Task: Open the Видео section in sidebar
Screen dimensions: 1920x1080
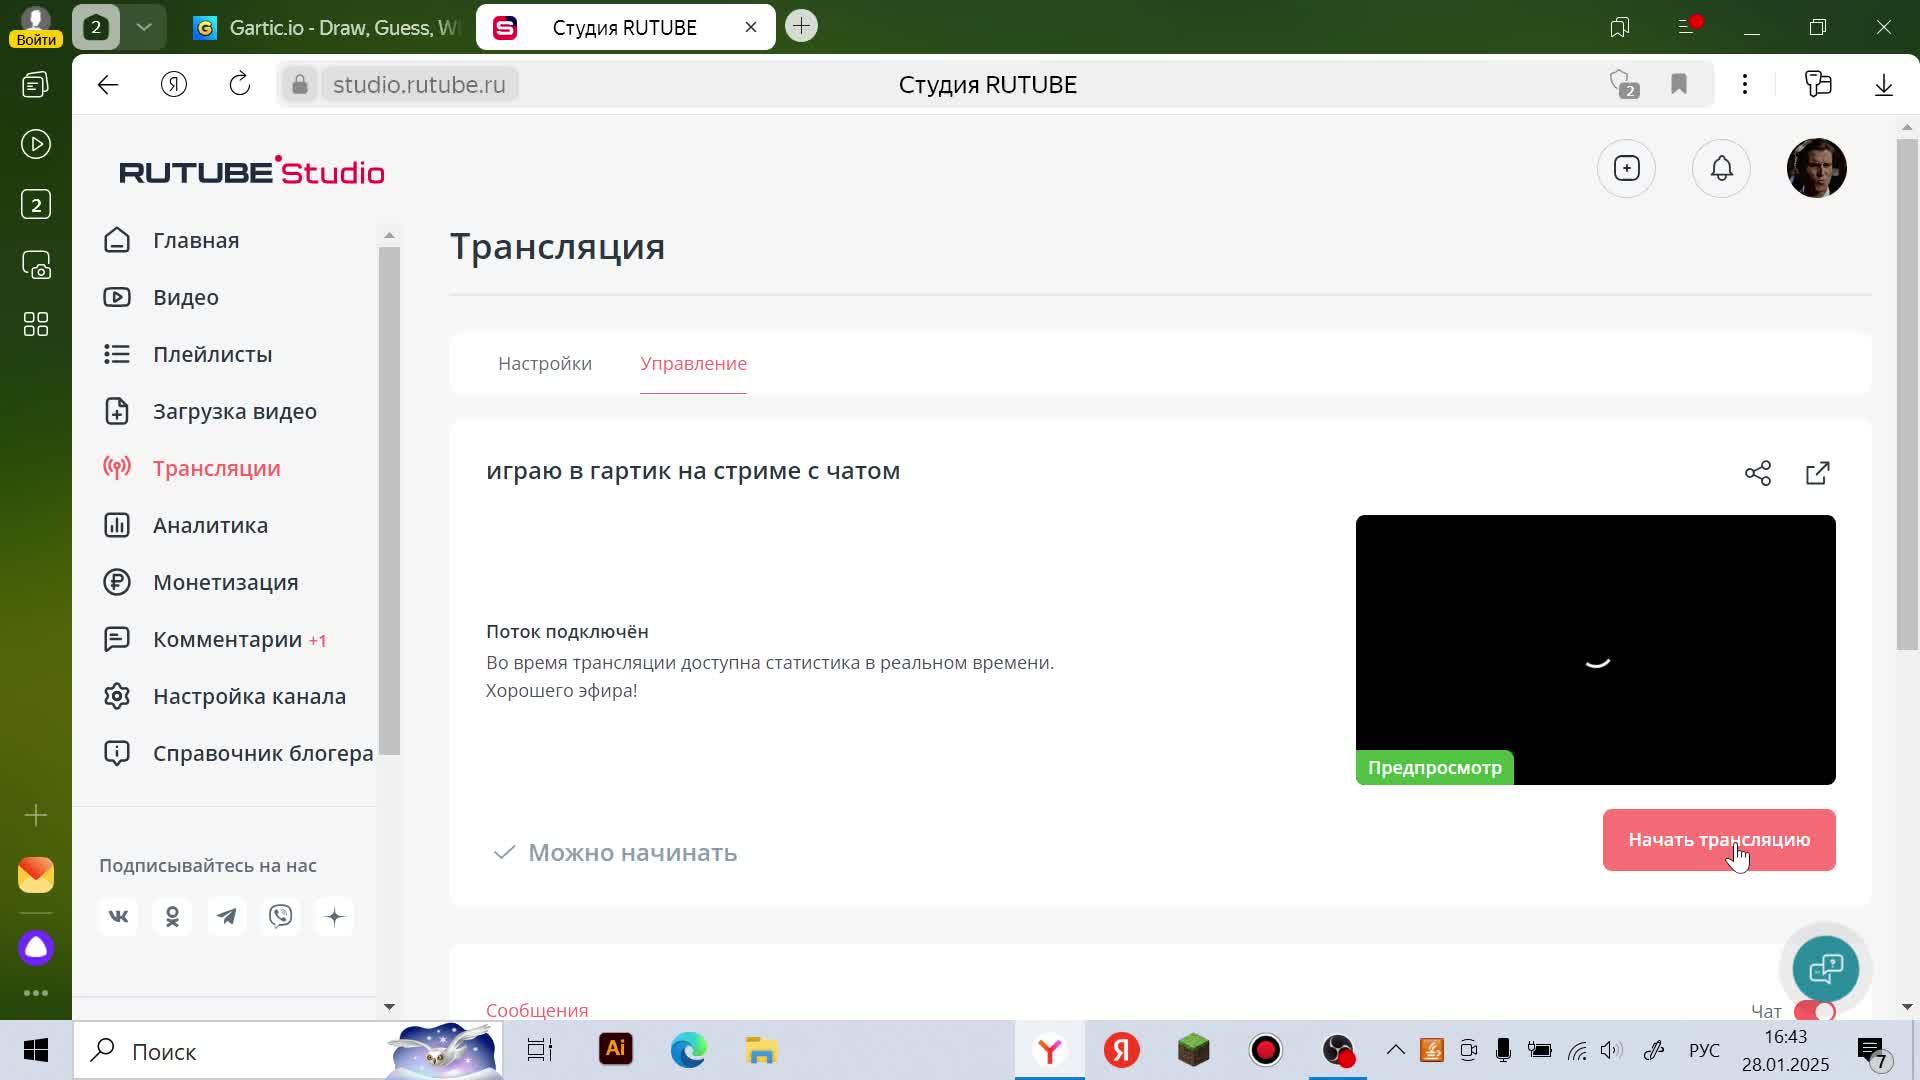Action: [161, 297]
